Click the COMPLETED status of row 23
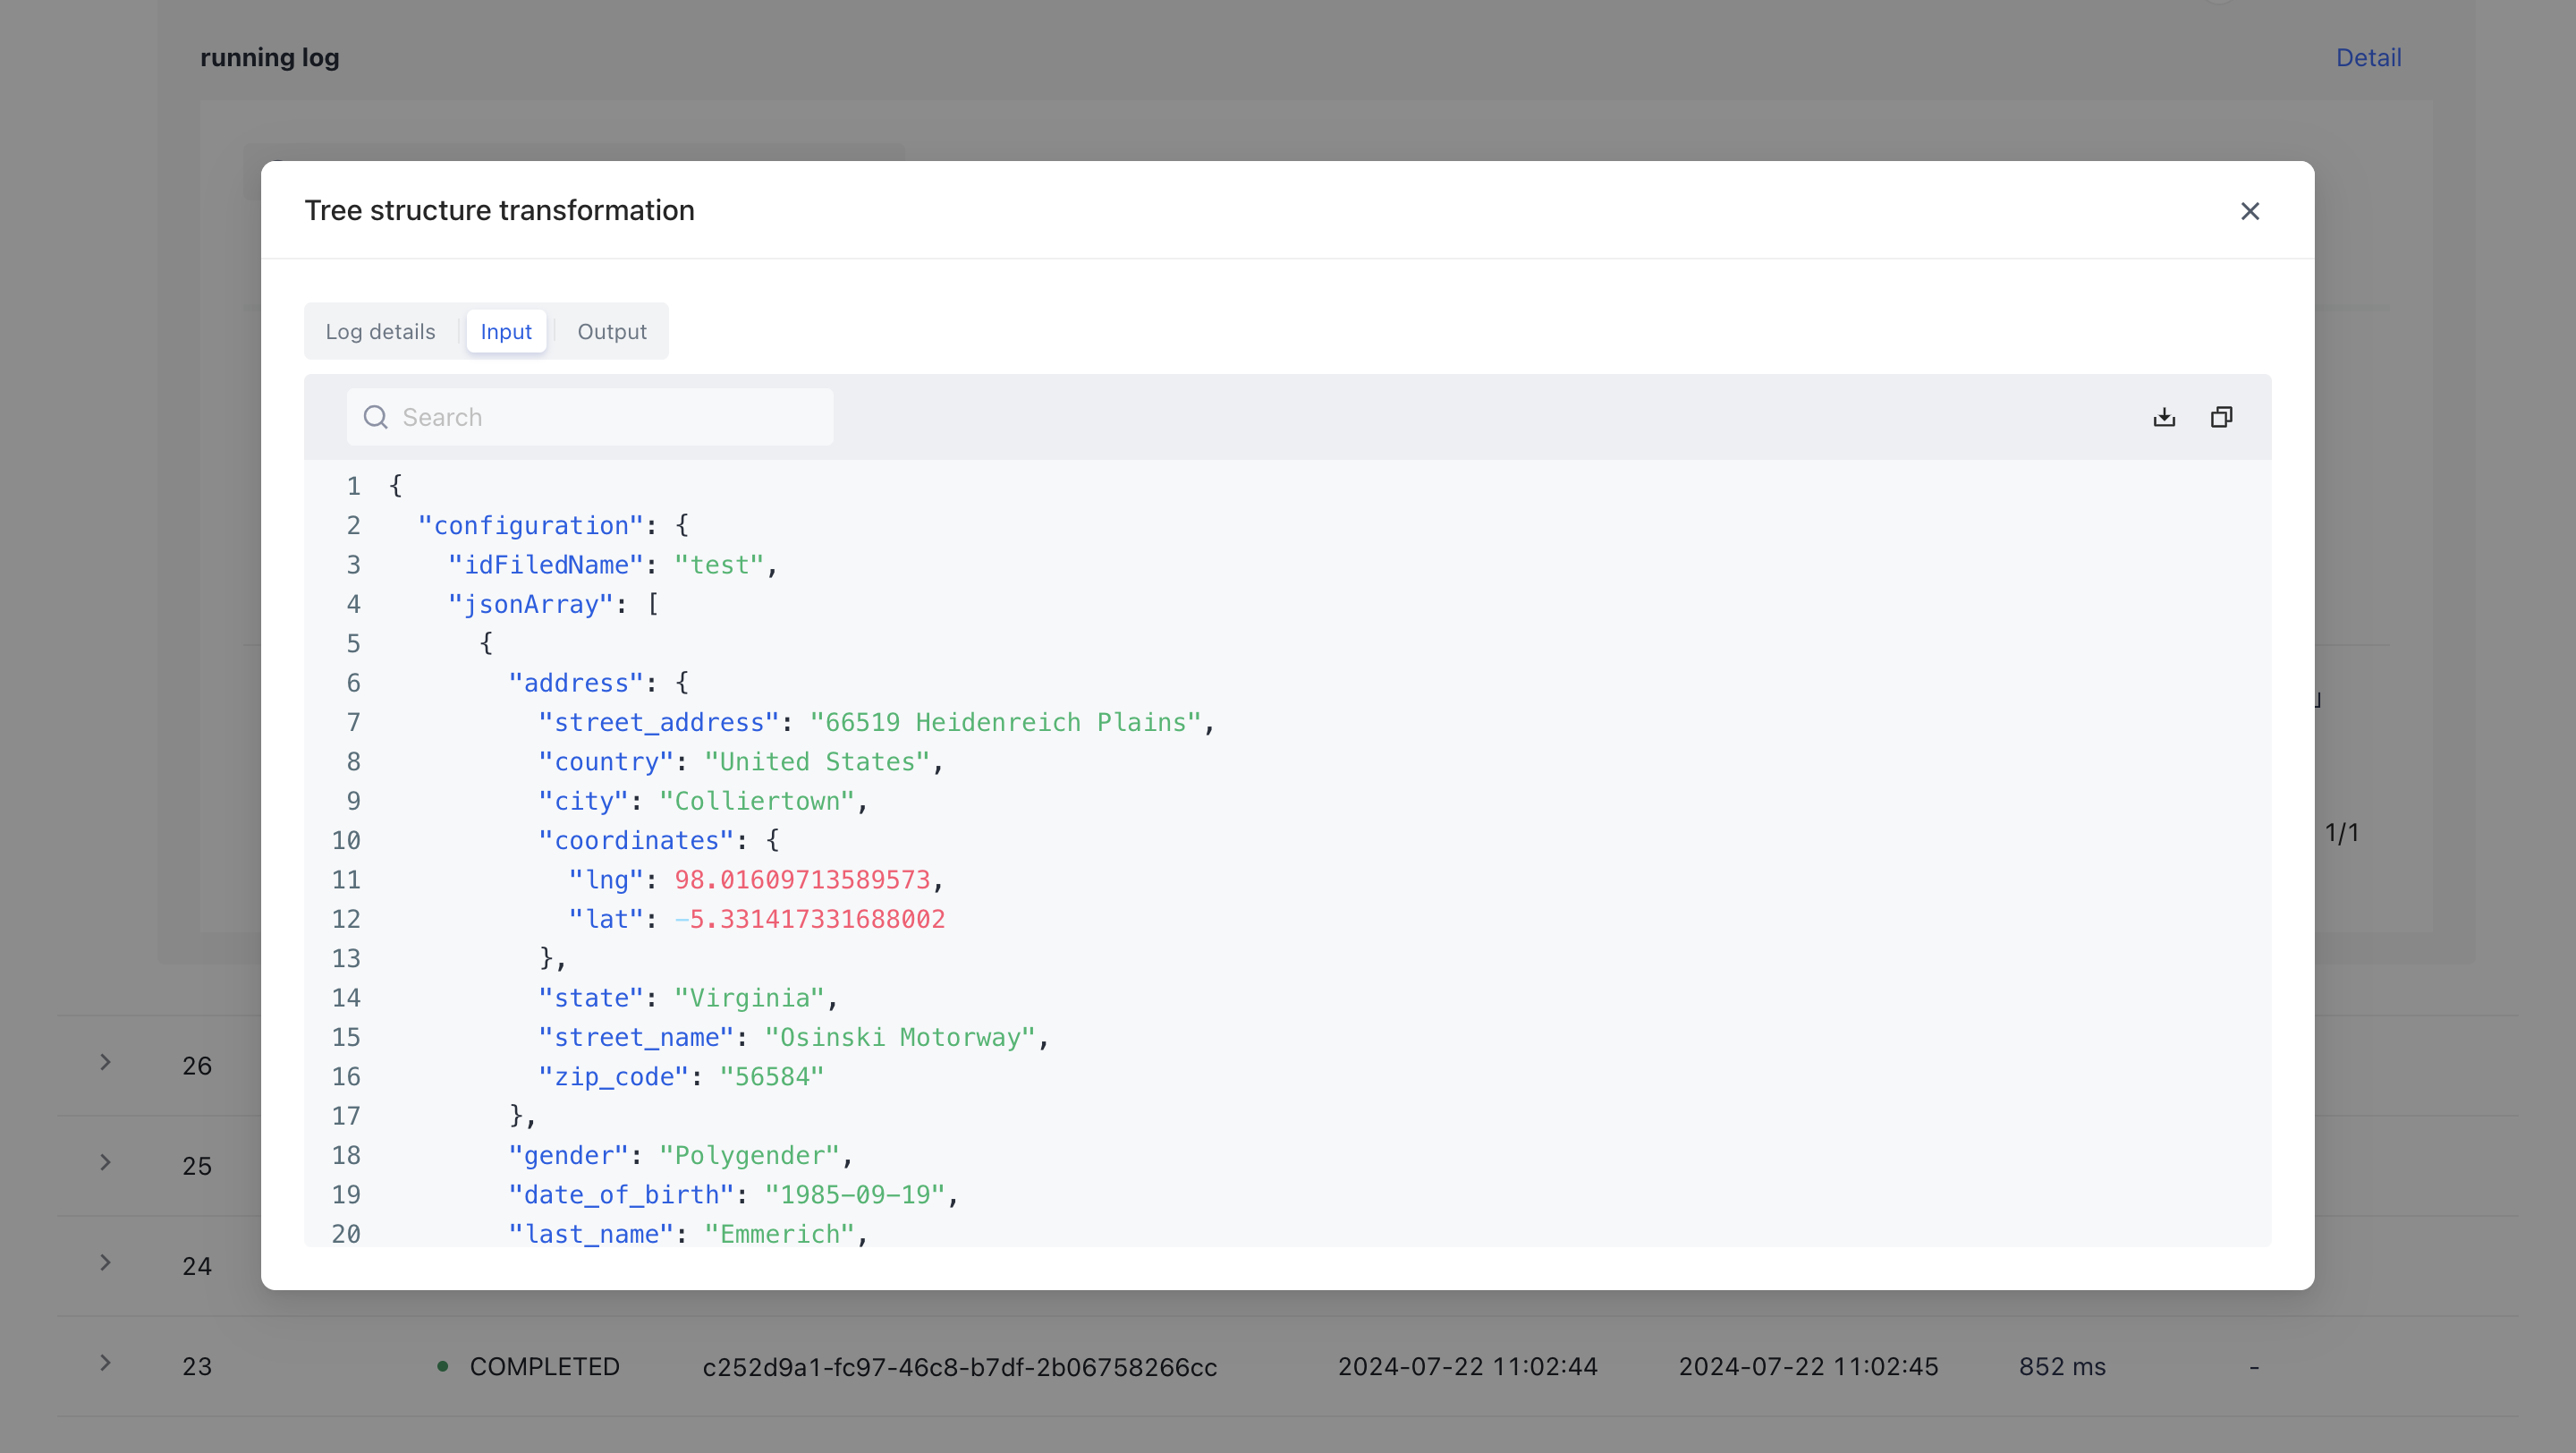This screenshot has width=2576, height=1453. (x=543, y=1366)
